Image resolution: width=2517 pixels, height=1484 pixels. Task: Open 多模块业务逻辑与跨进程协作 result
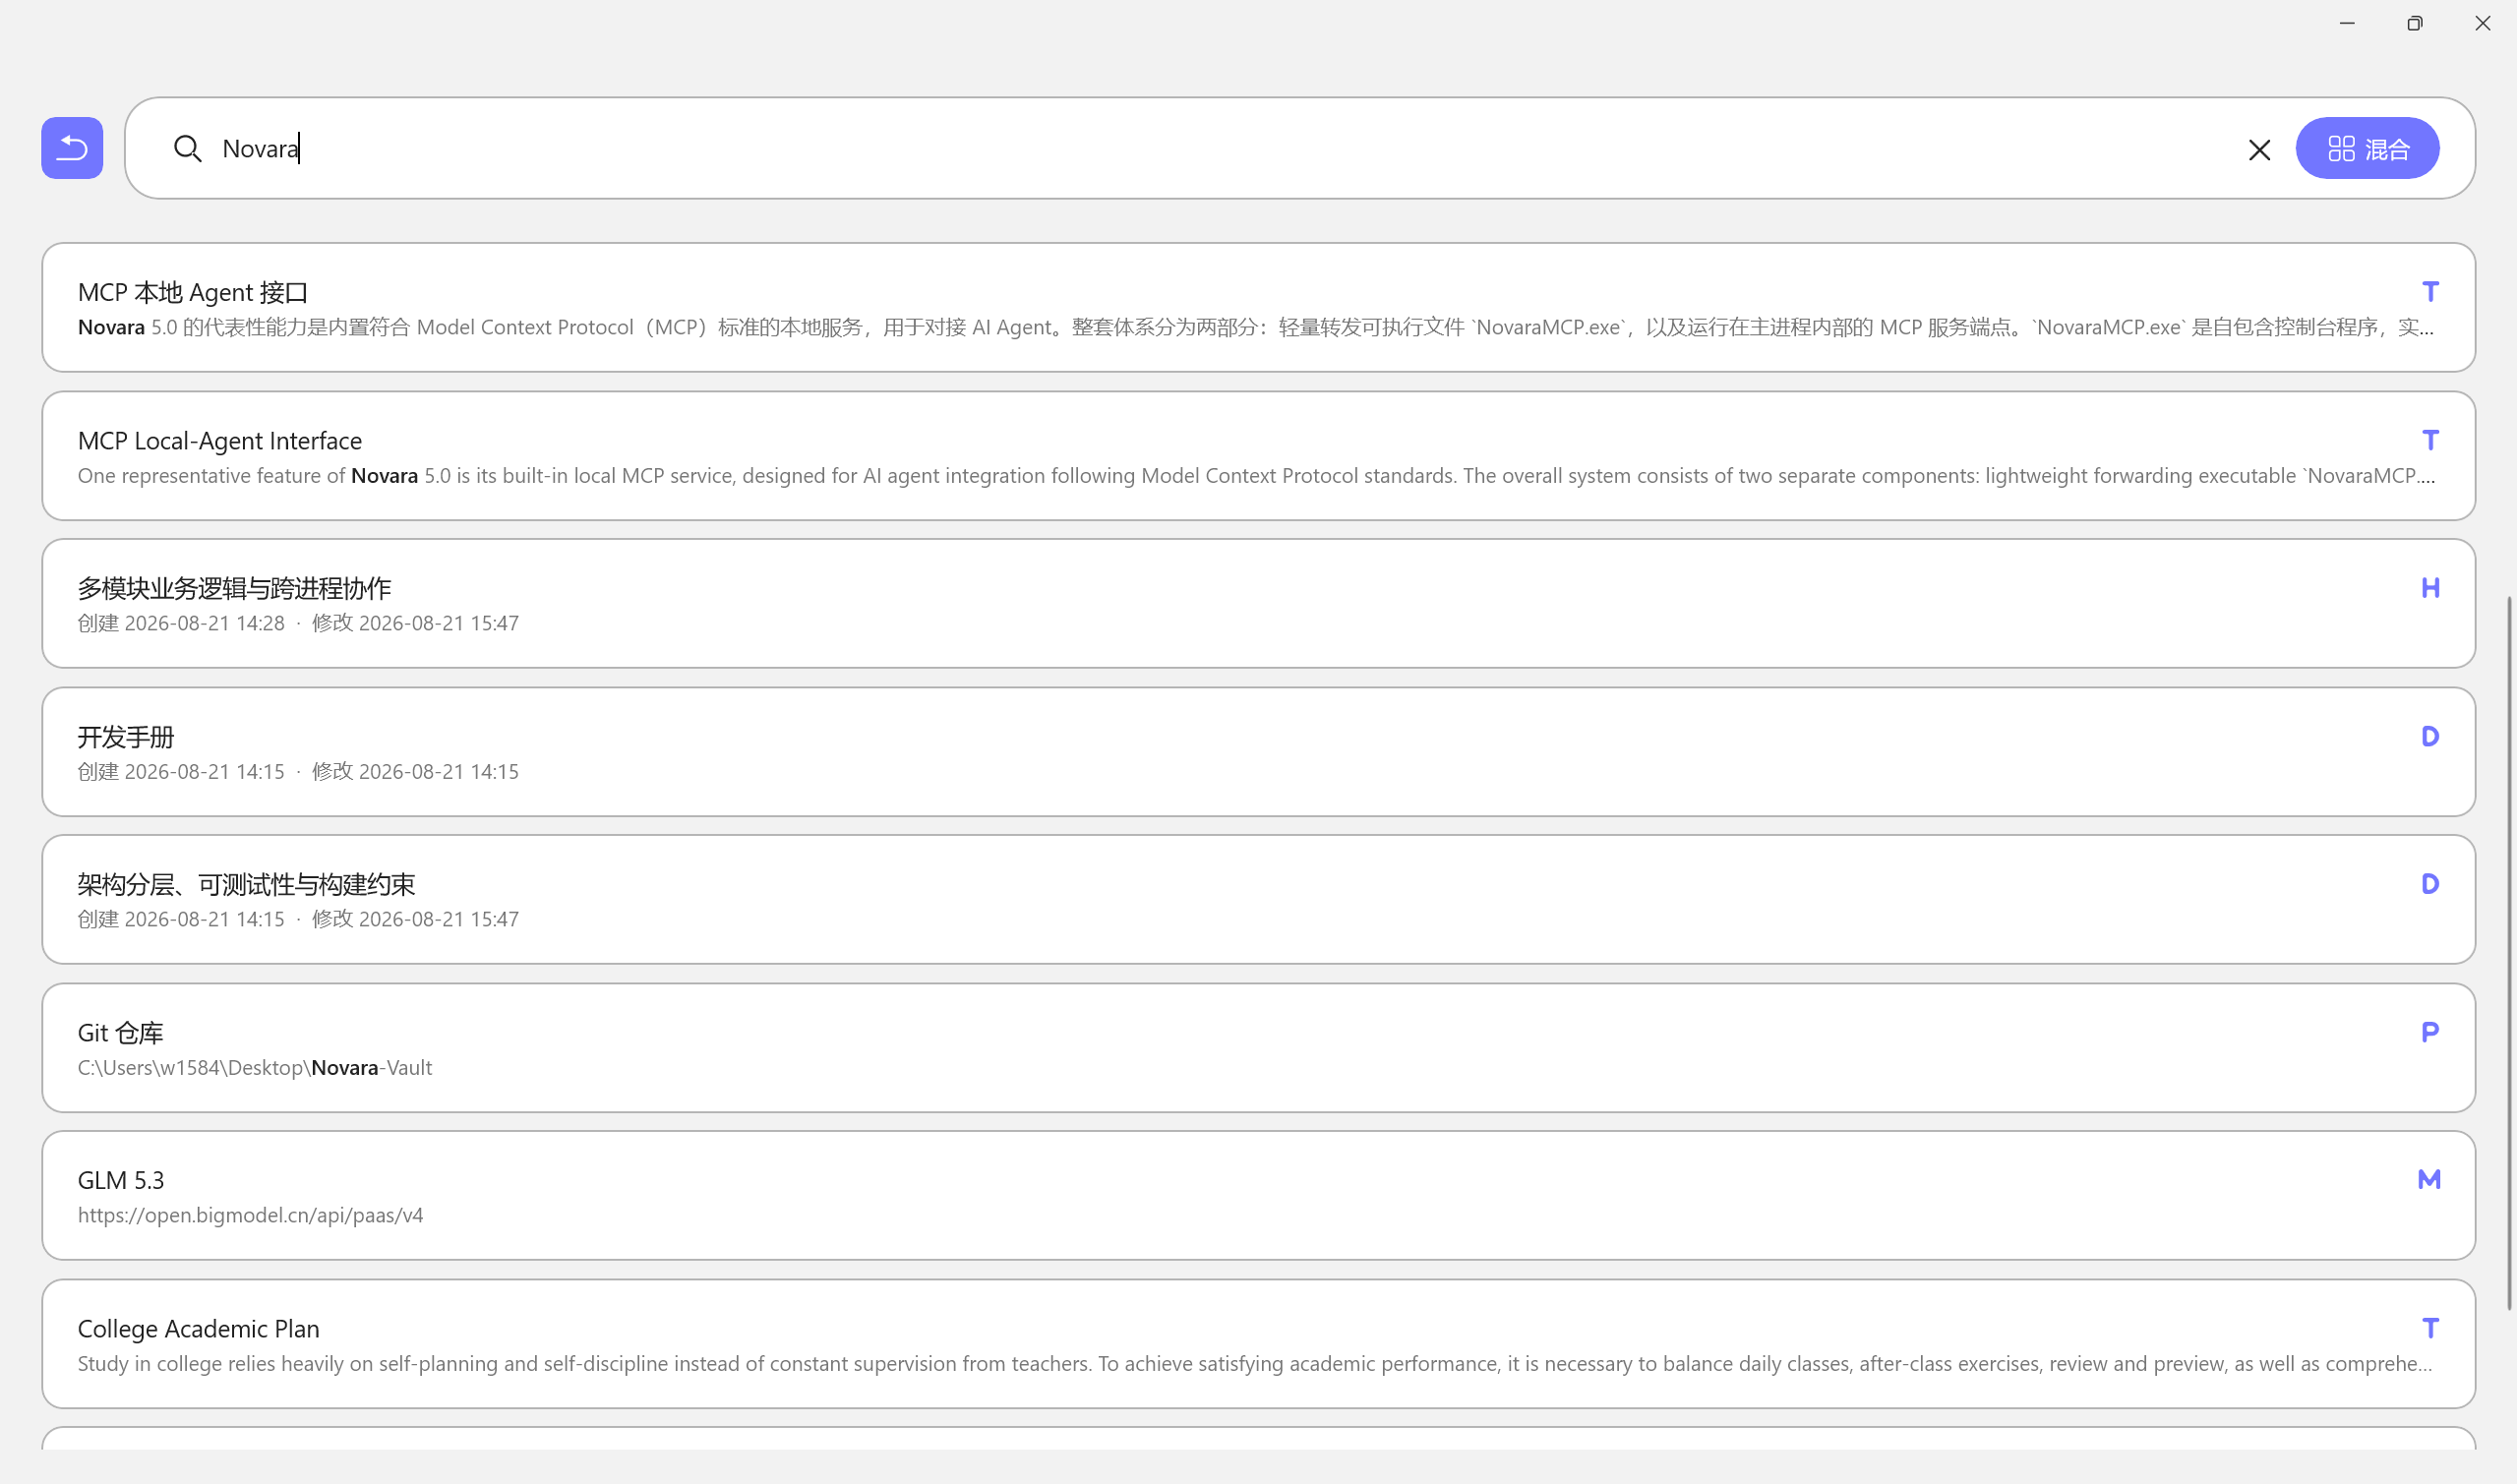pyautogui.click(x=1258, y=604)
